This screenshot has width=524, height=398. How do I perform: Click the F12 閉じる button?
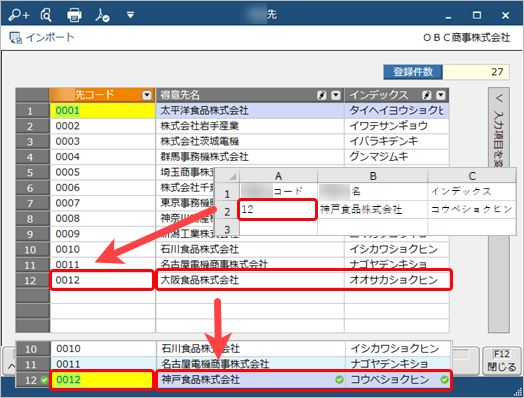[x=501, y=361]
